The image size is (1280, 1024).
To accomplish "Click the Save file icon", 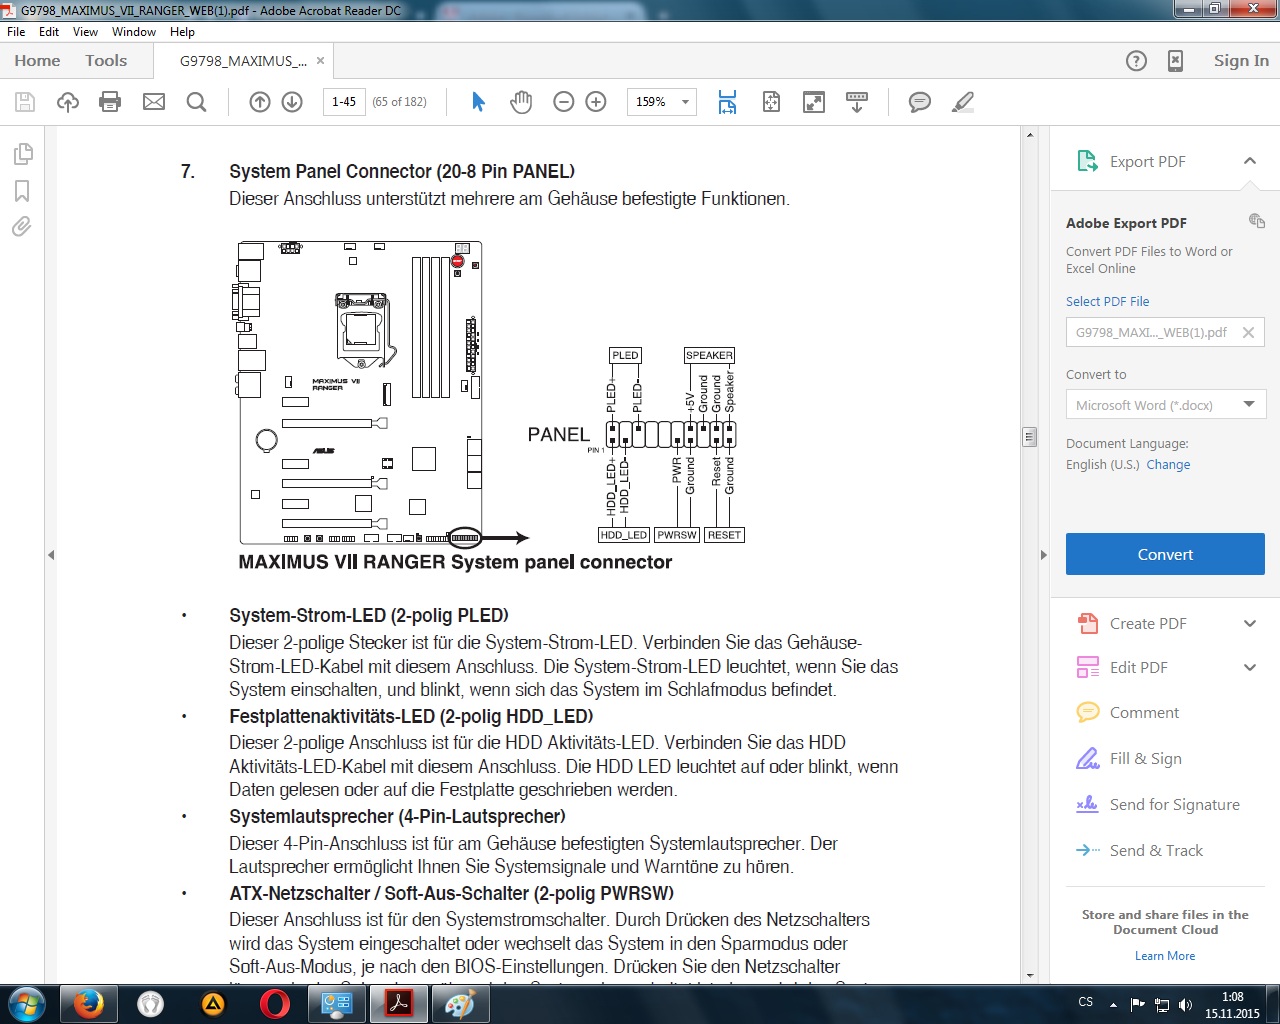I will pyautogui.click(x=25, y=102).
